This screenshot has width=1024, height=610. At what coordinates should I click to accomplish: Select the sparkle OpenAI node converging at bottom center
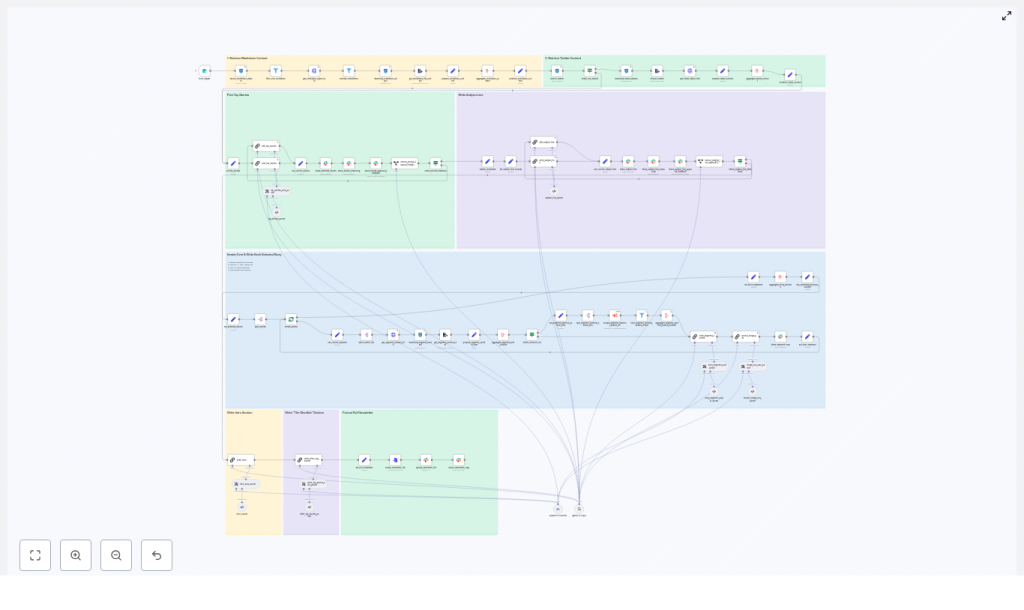tap(560, 508)
